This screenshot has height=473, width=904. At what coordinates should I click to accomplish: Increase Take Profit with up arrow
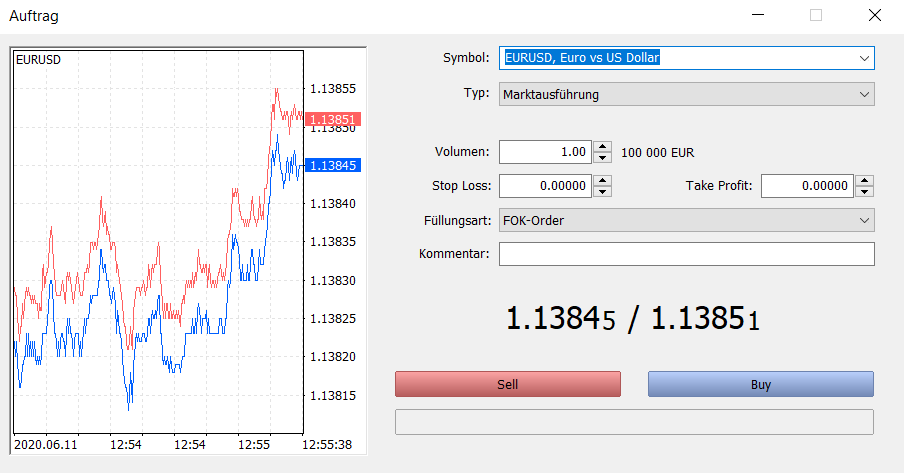[x=864, y=180]
